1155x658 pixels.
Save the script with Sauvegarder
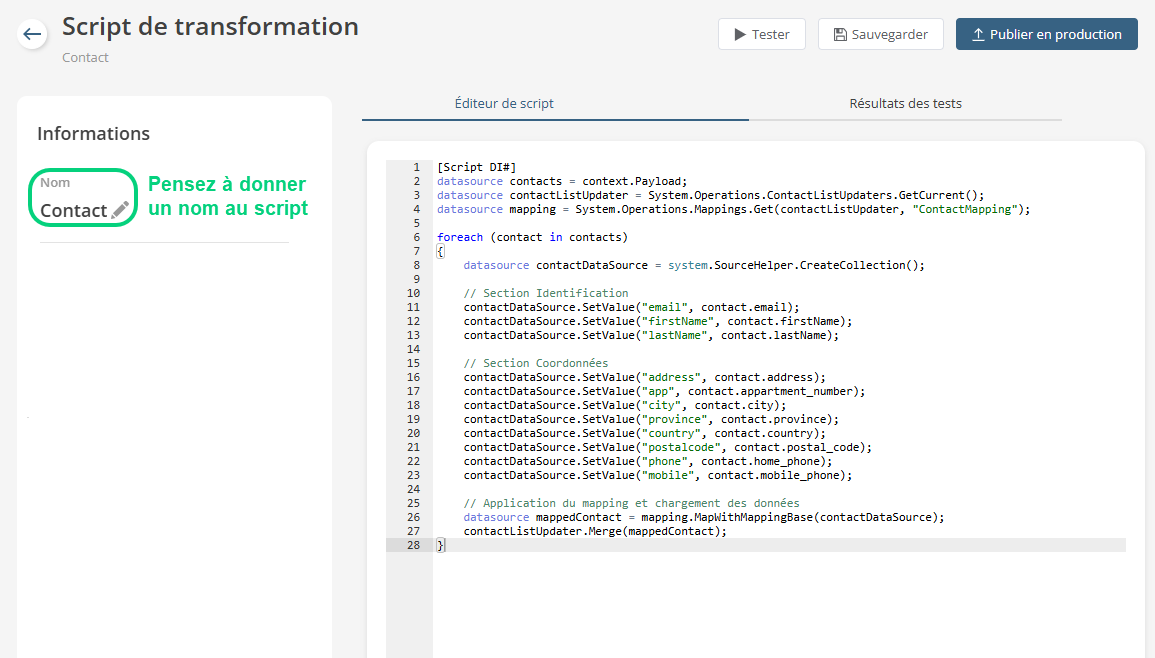click(x=880, y=34)
